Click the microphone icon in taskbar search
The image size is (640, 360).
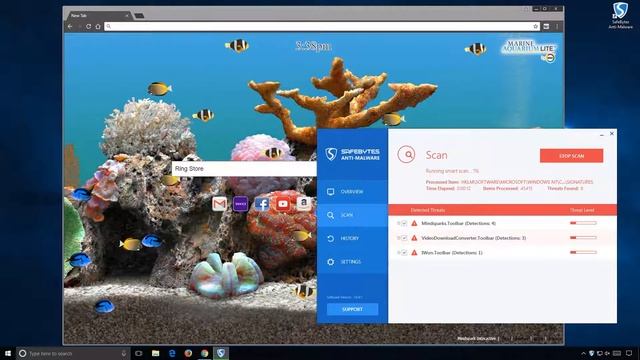click(124, 353)
